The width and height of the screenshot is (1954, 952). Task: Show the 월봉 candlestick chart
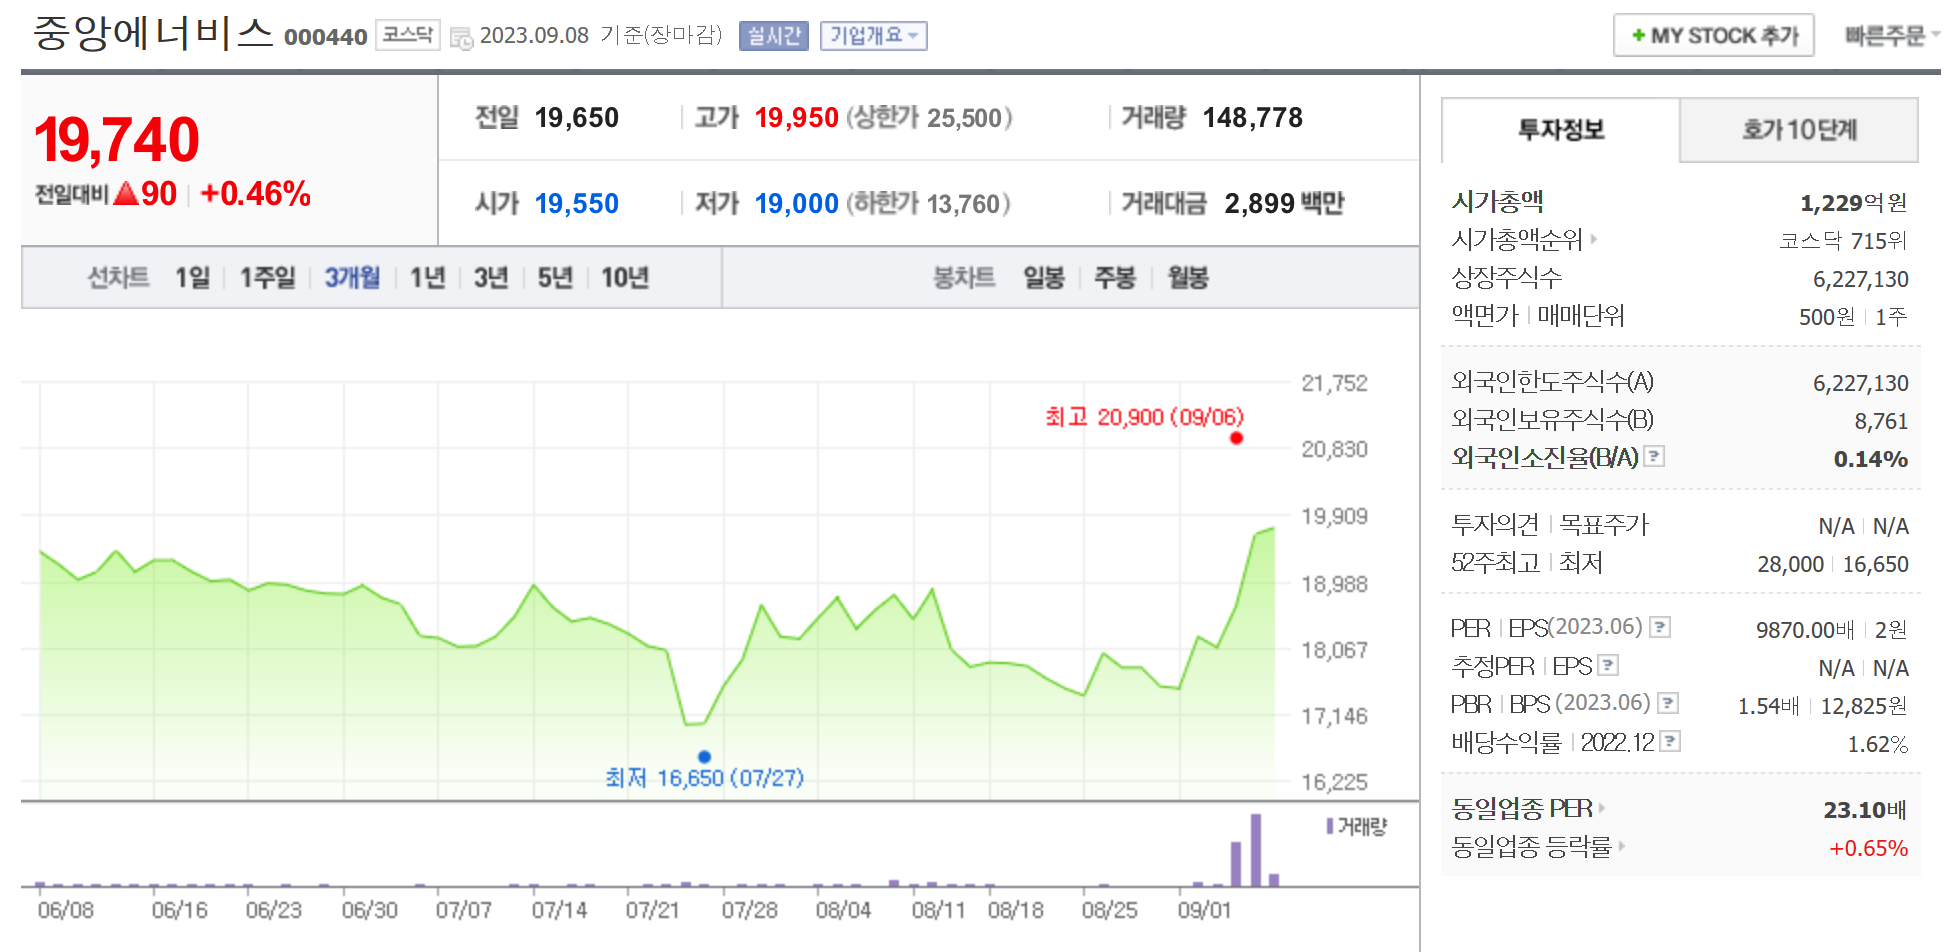click(x=1188, y=277)
